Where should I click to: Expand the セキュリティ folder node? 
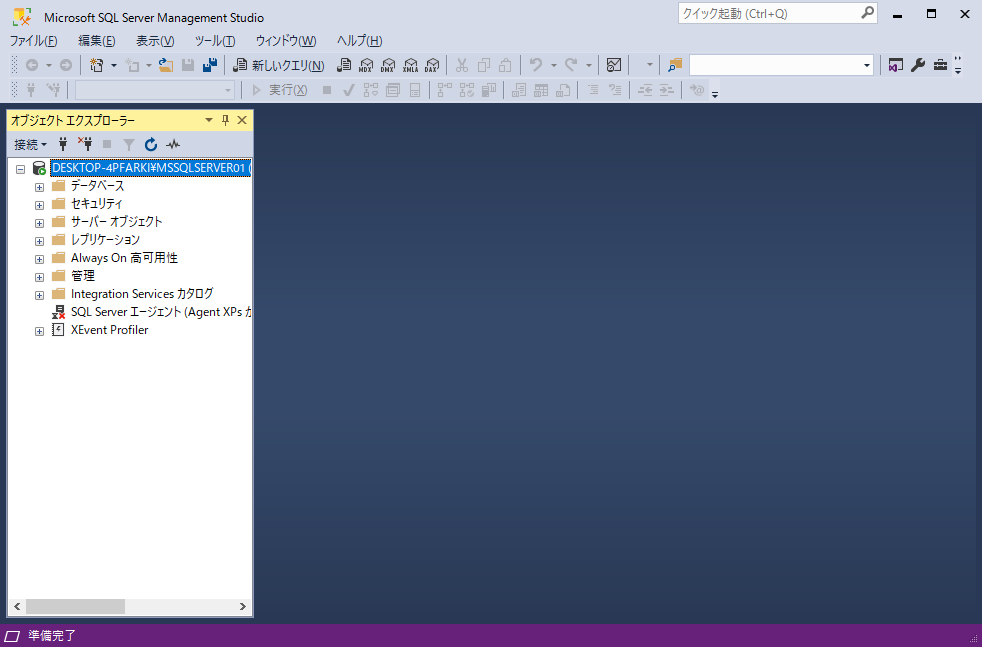pyautogui.click(x=39, y=205)
